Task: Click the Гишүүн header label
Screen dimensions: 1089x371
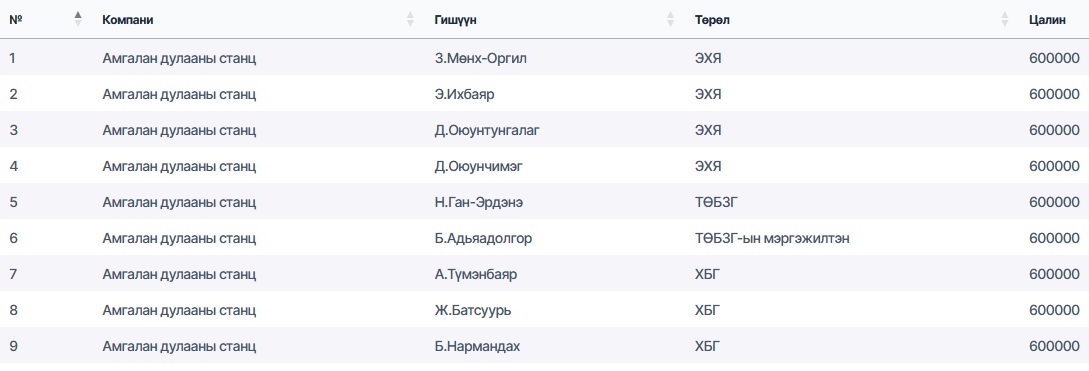Action: coord(456,20)
